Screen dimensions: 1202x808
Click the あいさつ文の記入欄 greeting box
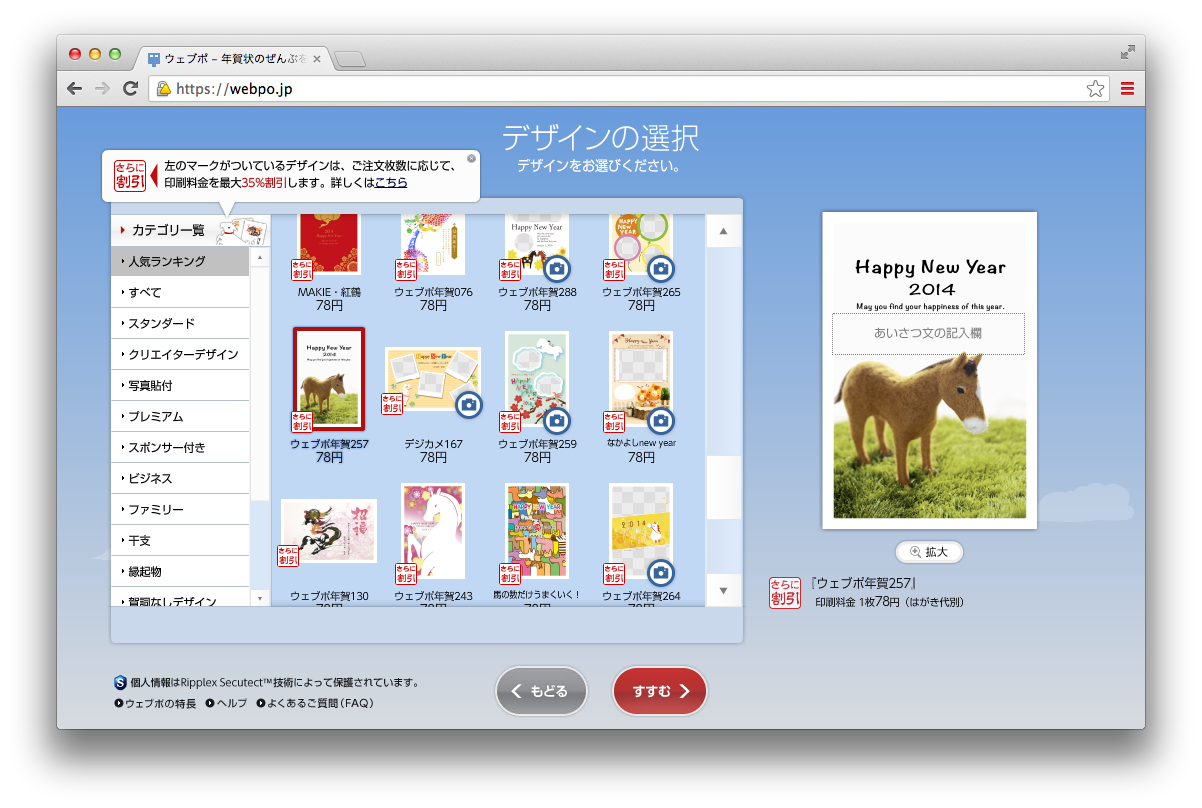pos(928,333)
